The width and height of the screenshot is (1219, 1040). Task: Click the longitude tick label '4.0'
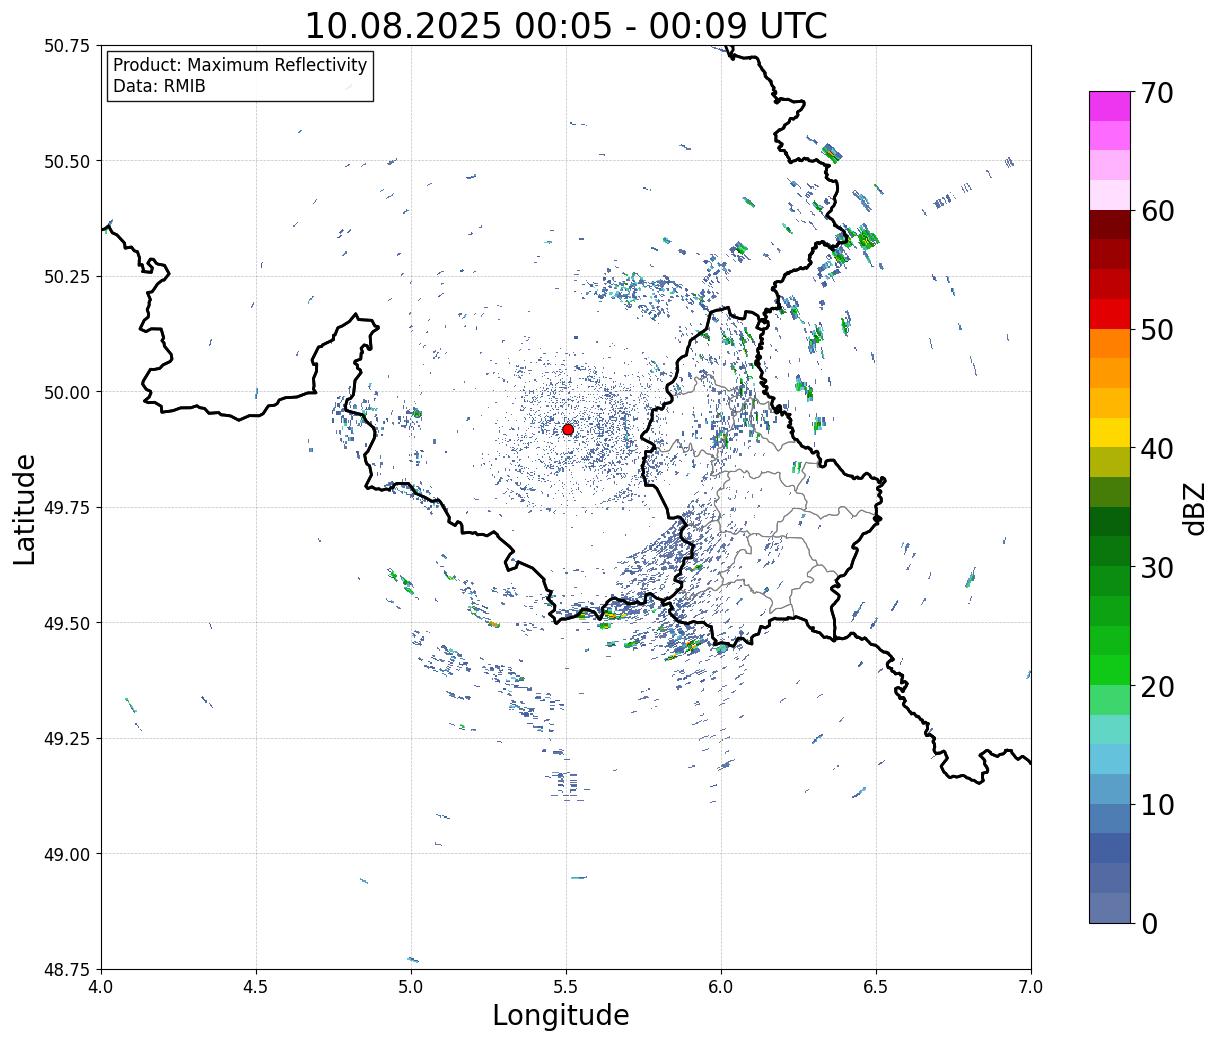(101, 987)
